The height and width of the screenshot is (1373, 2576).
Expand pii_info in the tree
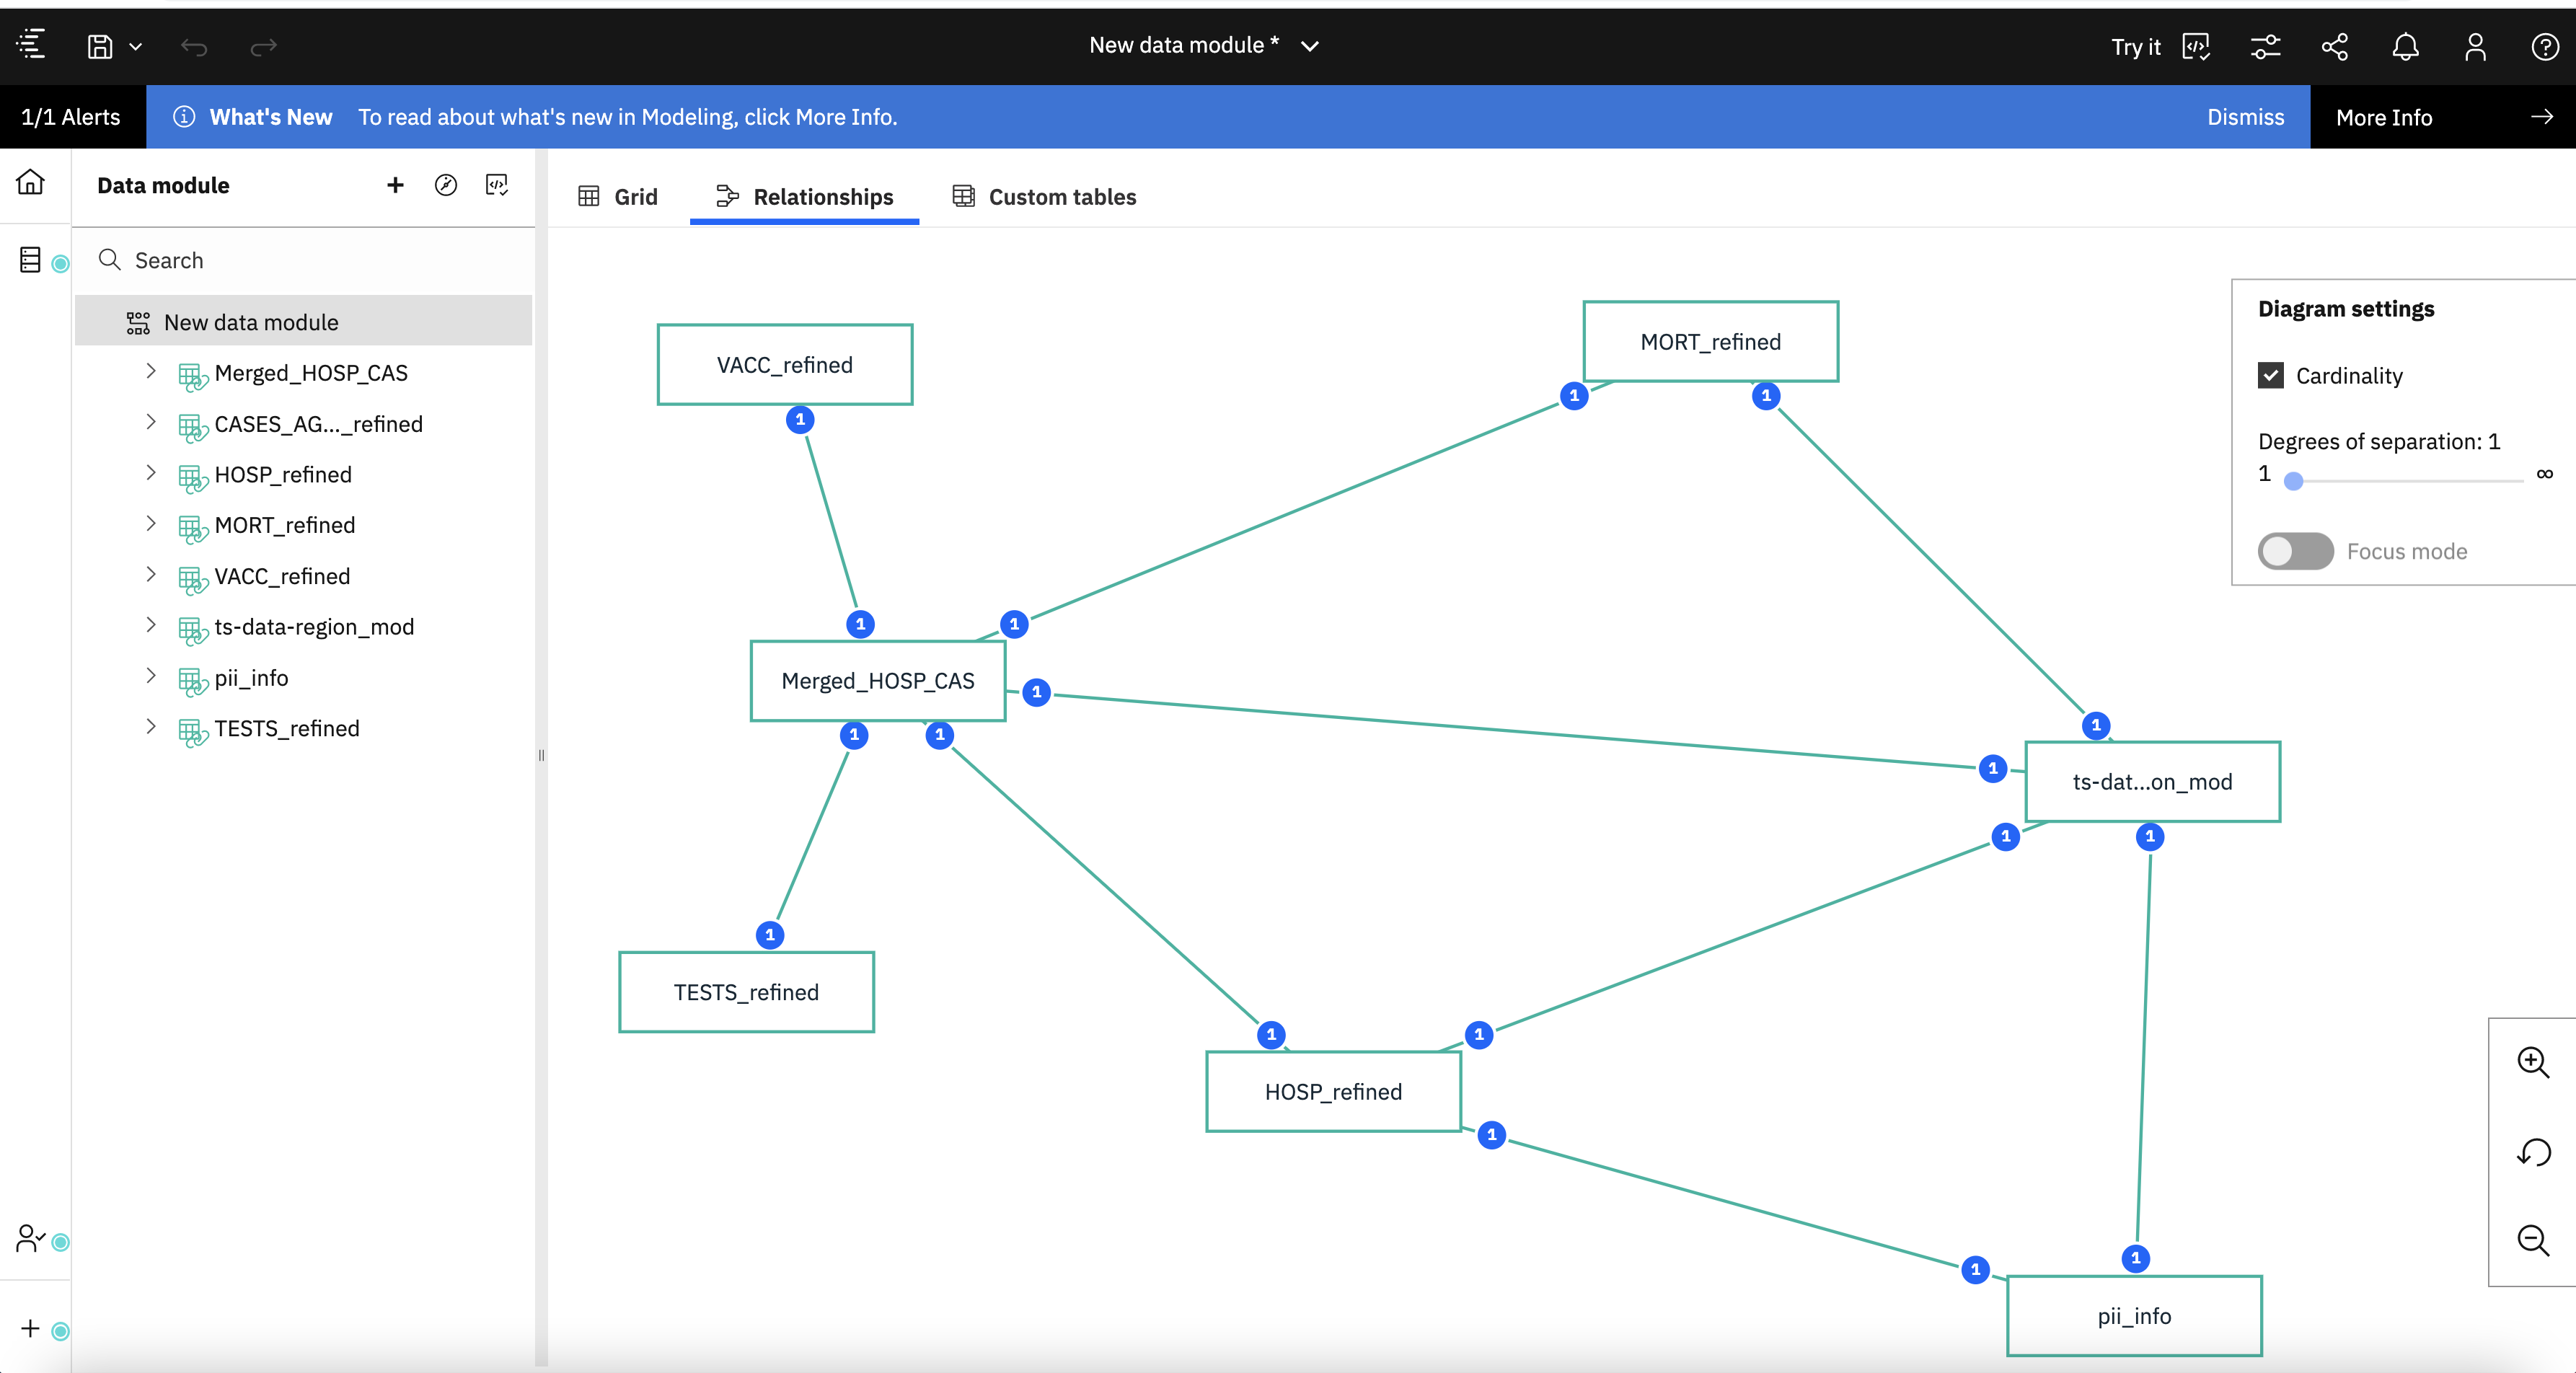151,676
